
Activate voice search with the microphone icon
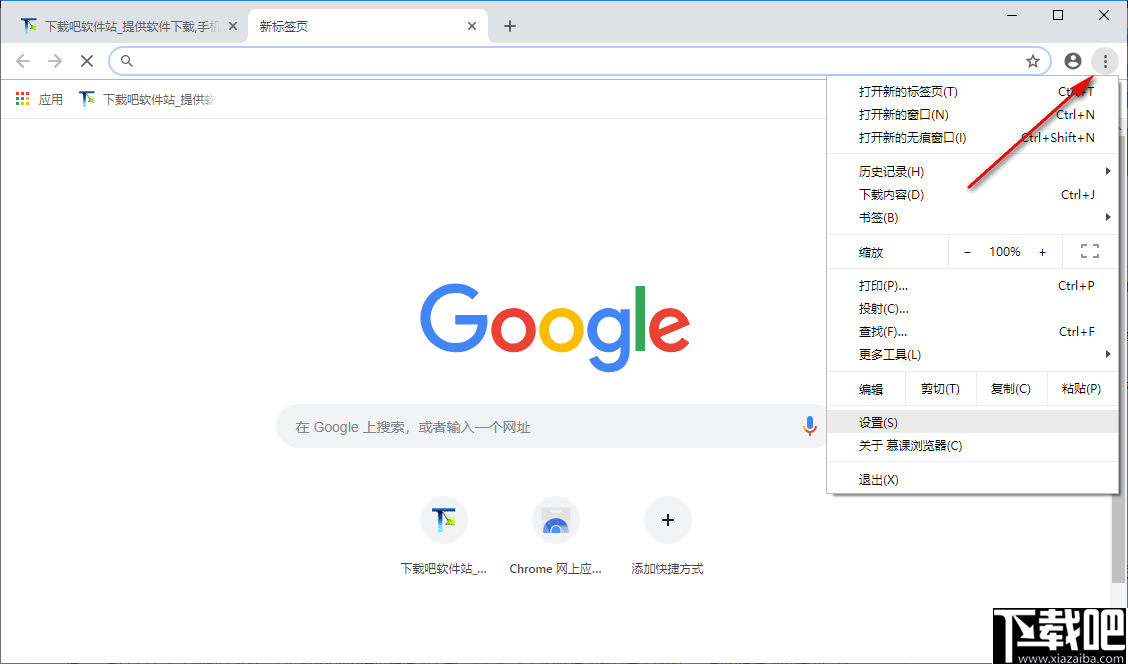click(x=810, y=426)
